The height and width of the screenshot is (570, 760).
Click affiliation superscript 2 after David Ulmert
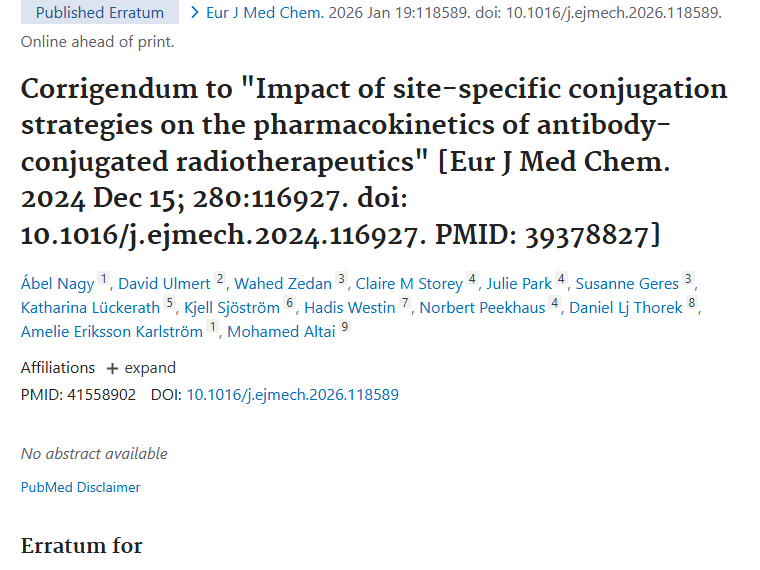click(x=220, y=279)
